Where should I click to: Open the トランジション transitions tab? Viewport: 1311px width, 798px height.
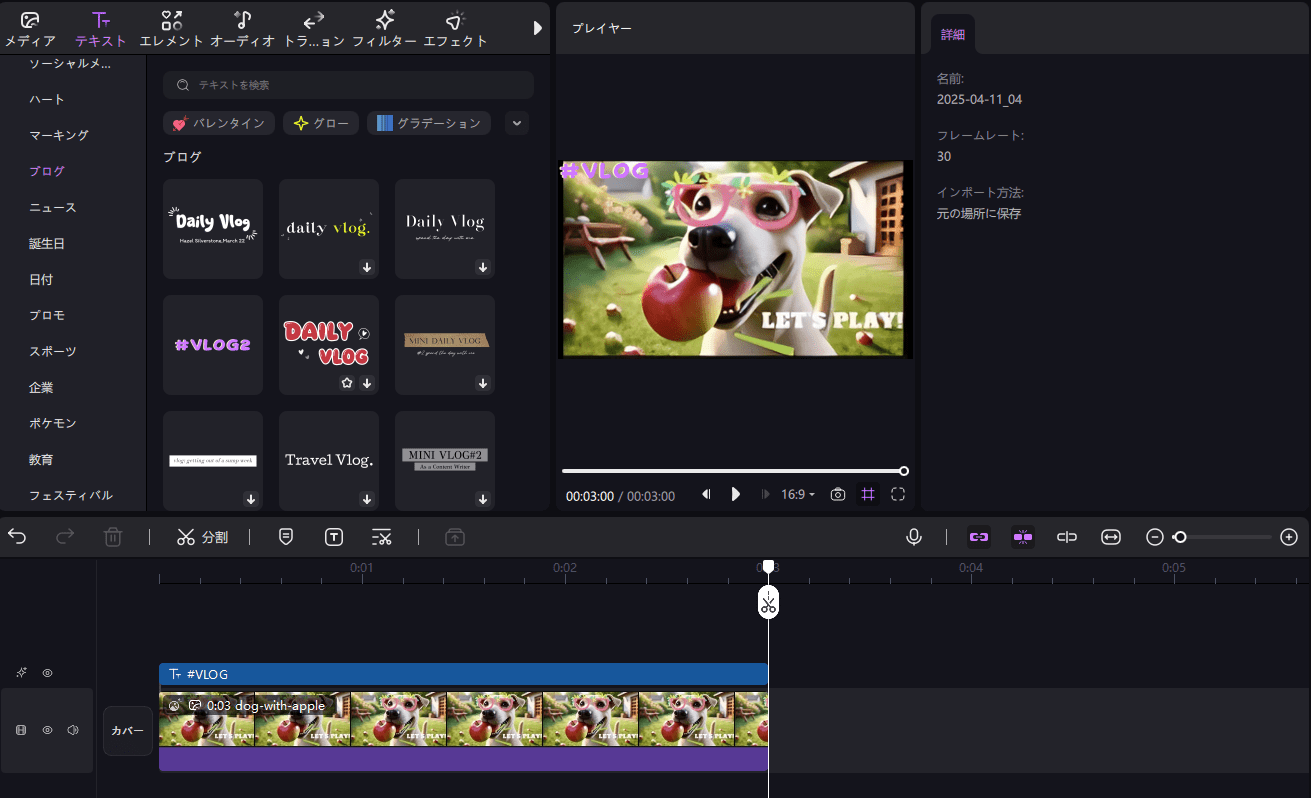coord(314,29)
